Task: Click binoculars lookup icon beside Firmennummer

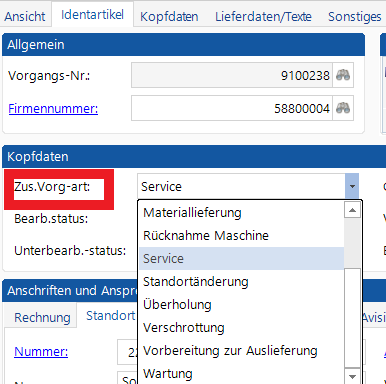Action: 343,108
